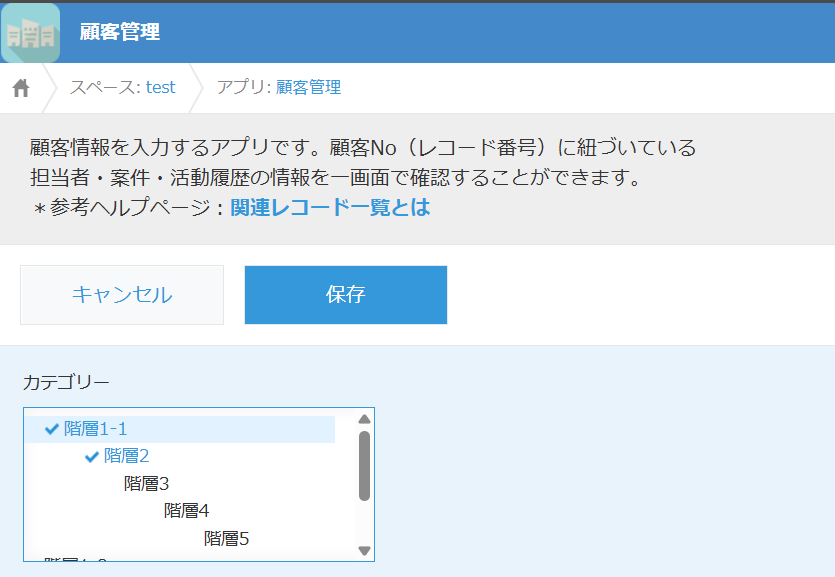Click the checkmark beside 階層1-1

point(52,429)
